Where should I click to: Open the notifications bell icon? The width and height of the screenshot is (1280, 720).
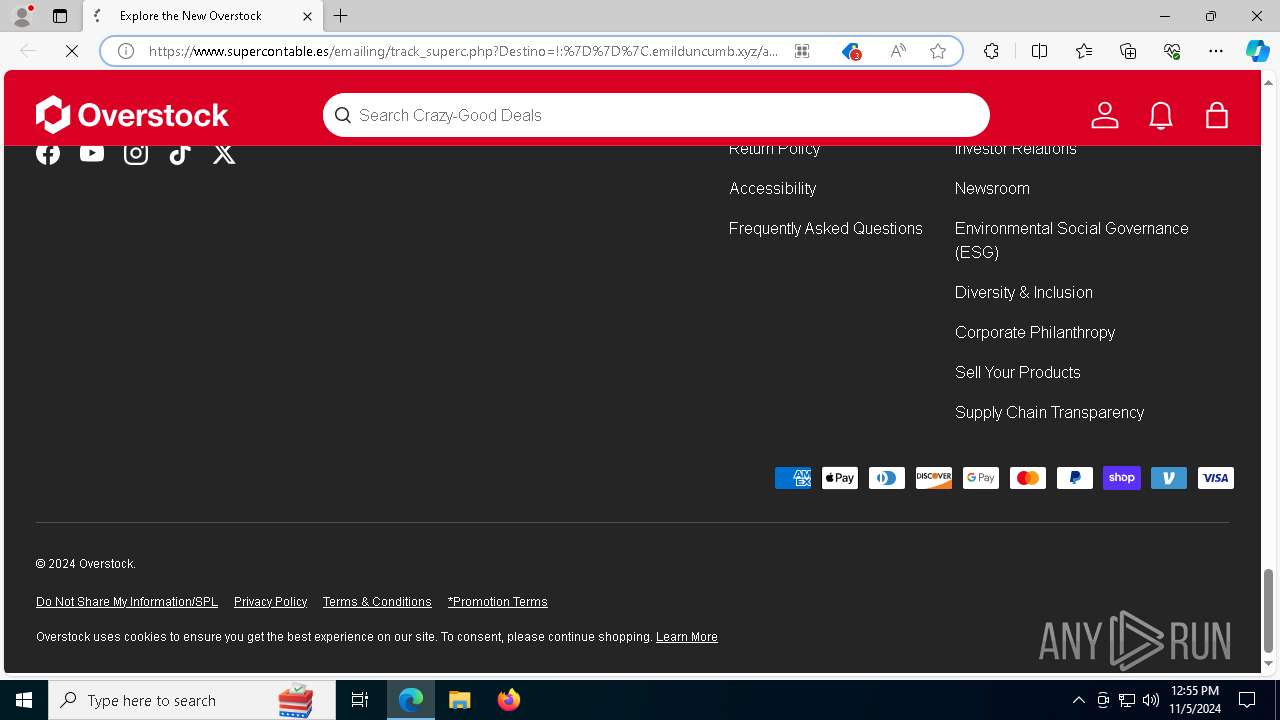pyautogui.click(x=1161, y=115)
